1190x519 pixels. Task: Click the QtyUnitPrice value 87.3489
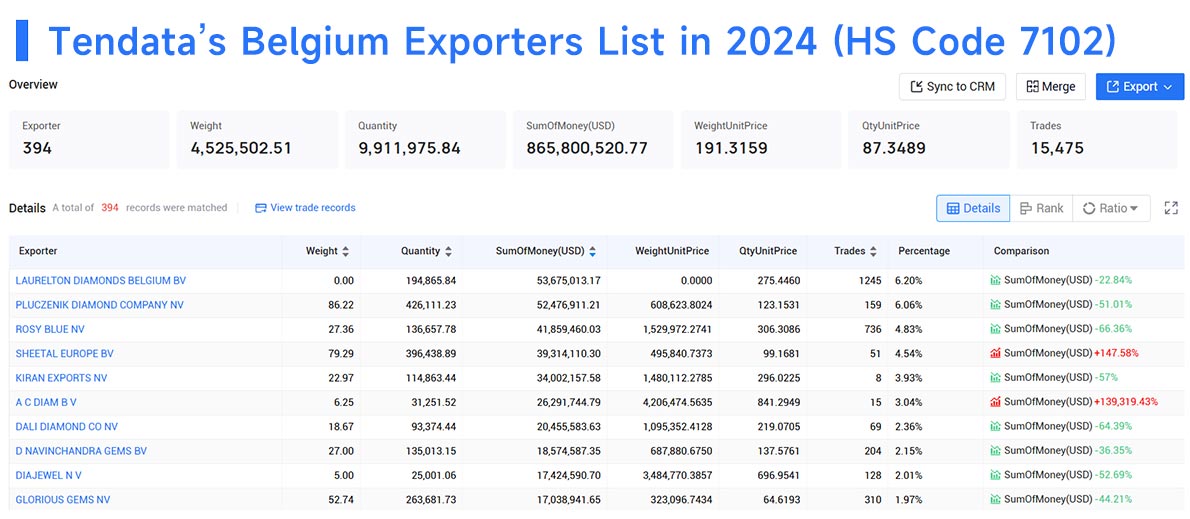[894, 149]
